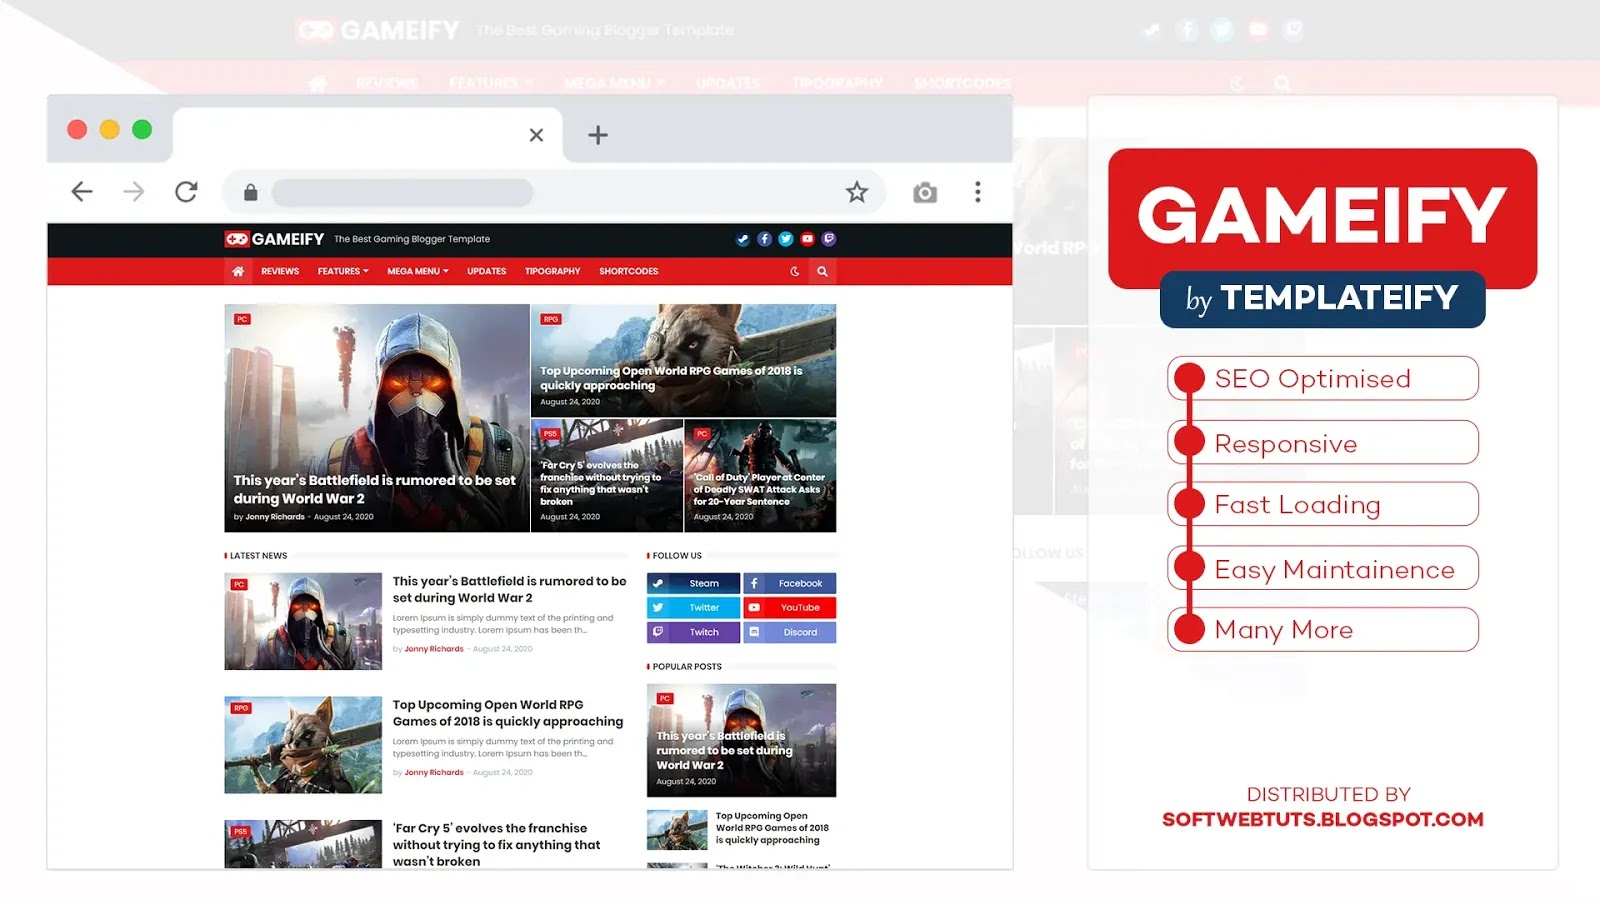Open the Updates menu item

(487, 271)
